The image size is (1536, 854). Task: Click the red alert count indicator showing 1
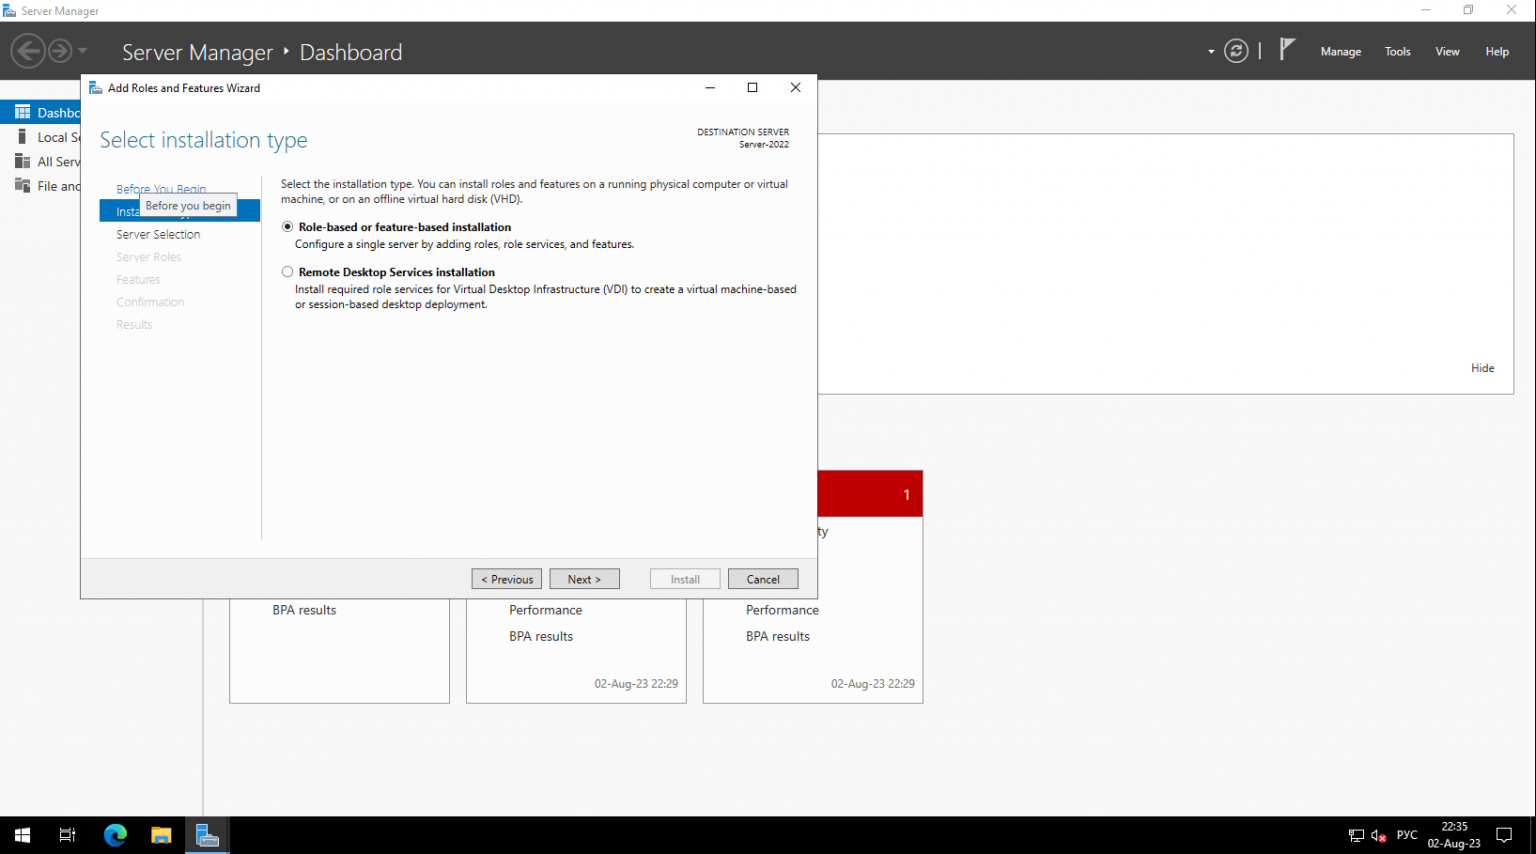coord(906,493)
